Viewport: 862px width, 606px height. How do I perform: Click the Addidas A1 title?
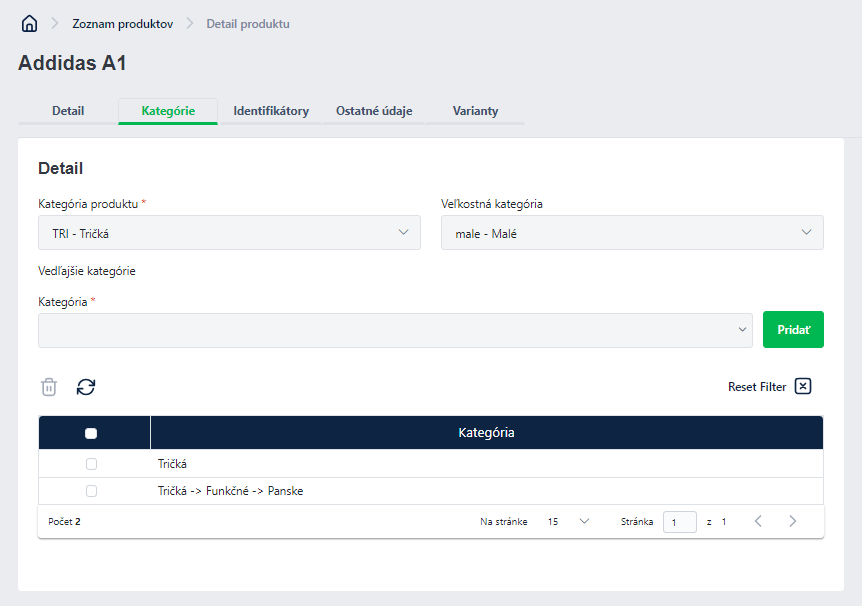[x=73, y=63]
